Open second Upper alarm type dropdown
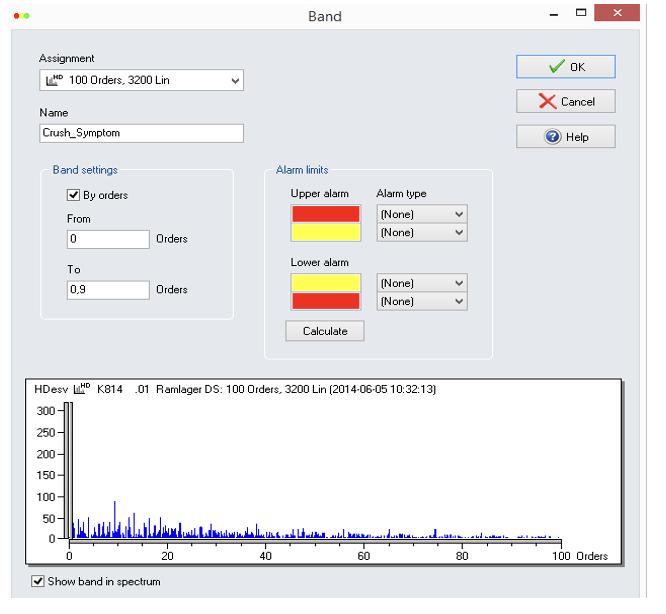The image size is (666, 614). (x=421, y=232)
